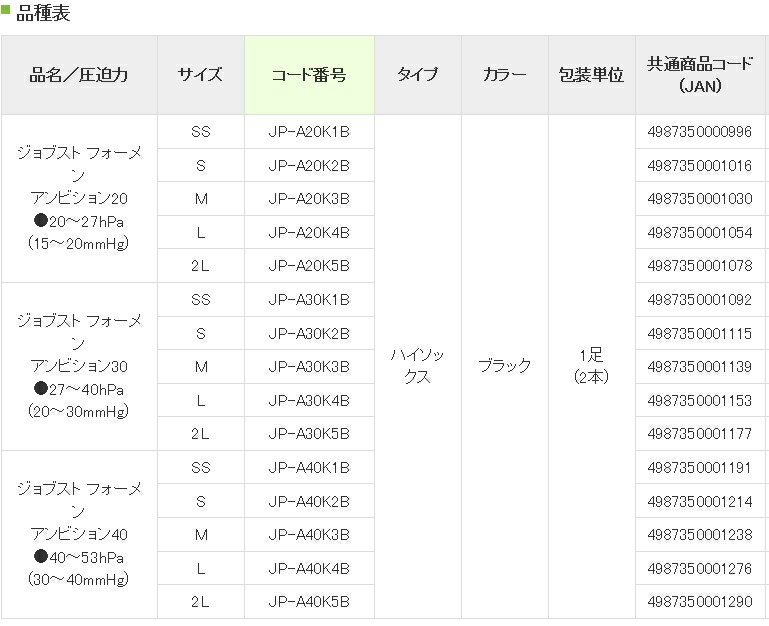Click the ハイソックス type cell

pyautogui.click(x=417, y=366)
